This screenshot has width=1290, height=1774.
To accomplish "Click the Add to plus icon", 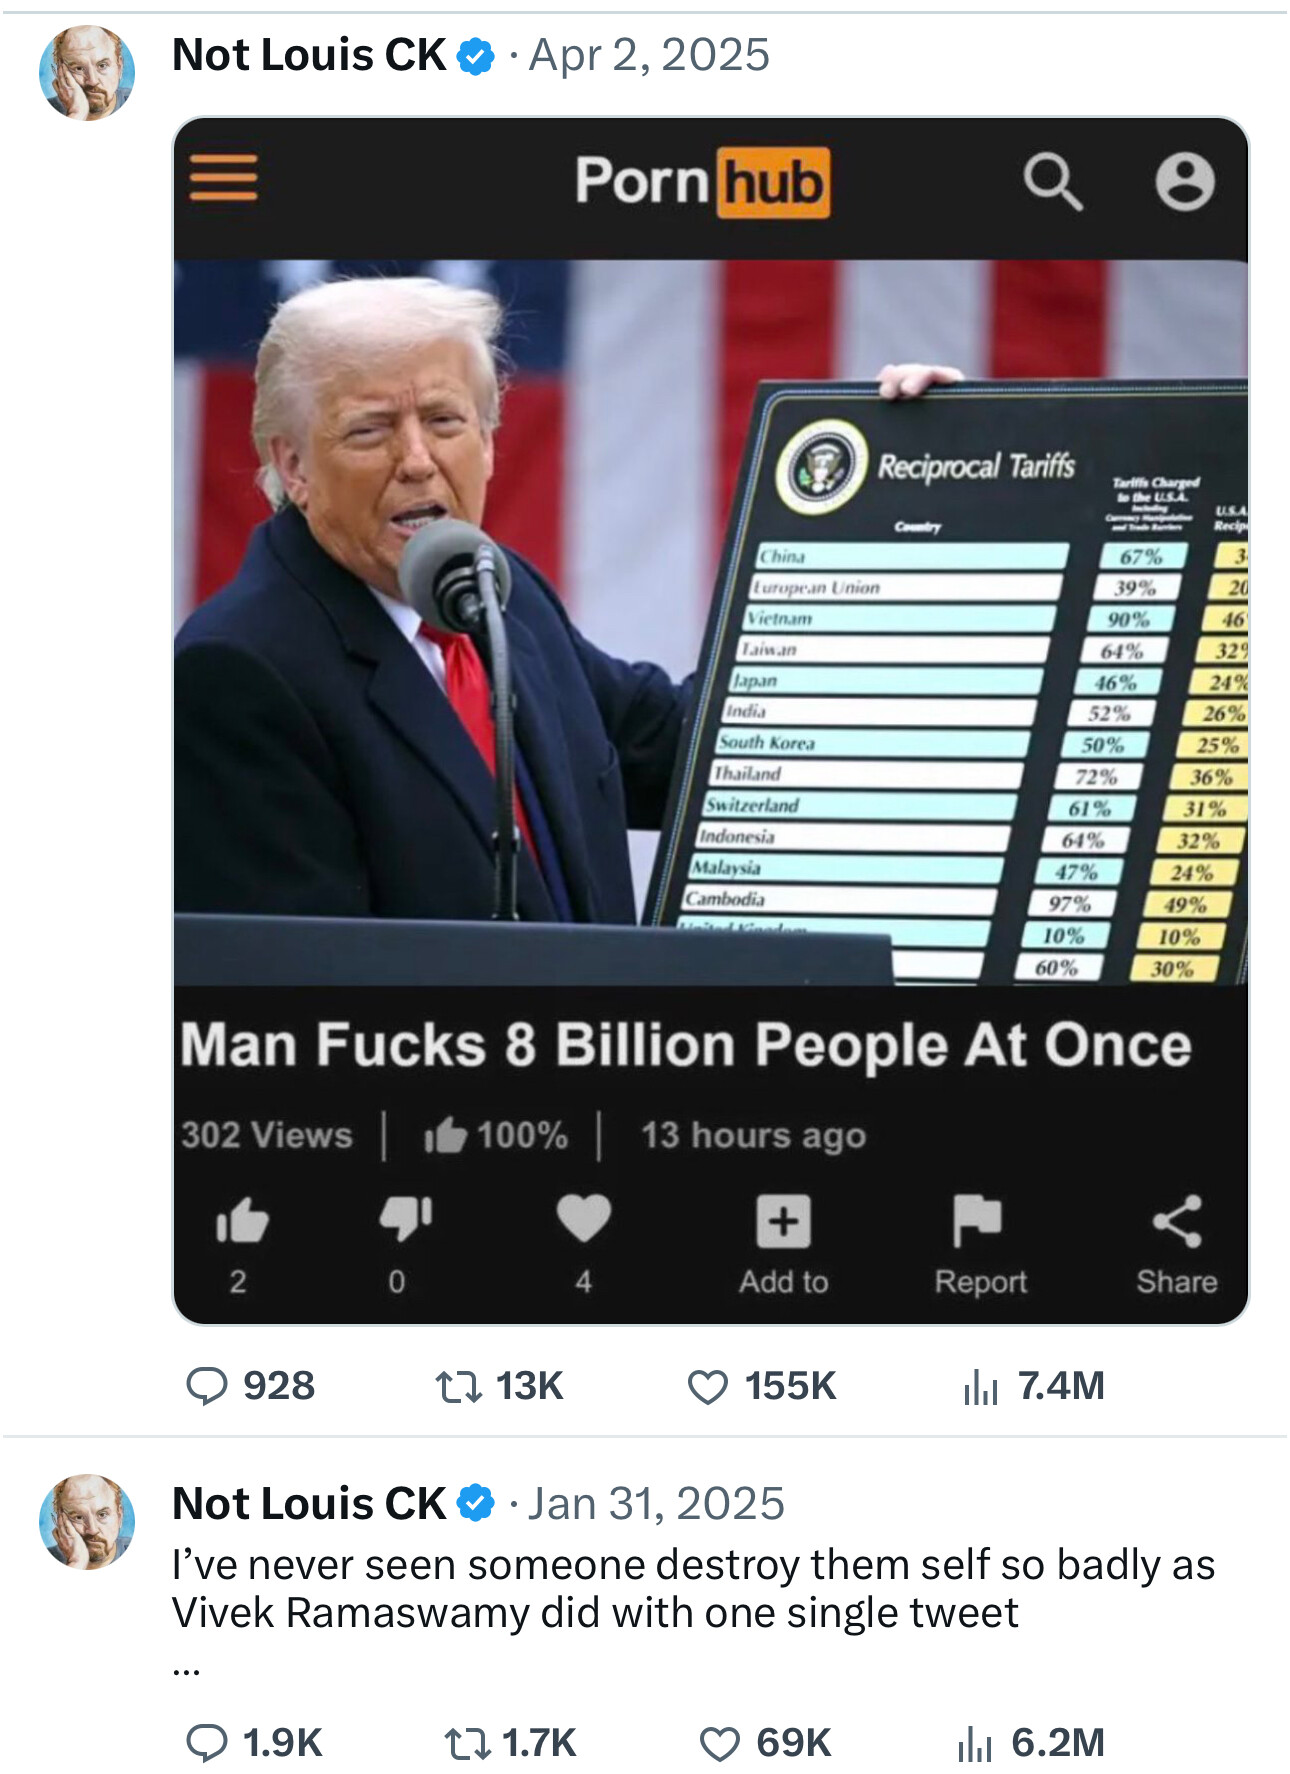I will pyautogui.click(x=783, y=1221).
